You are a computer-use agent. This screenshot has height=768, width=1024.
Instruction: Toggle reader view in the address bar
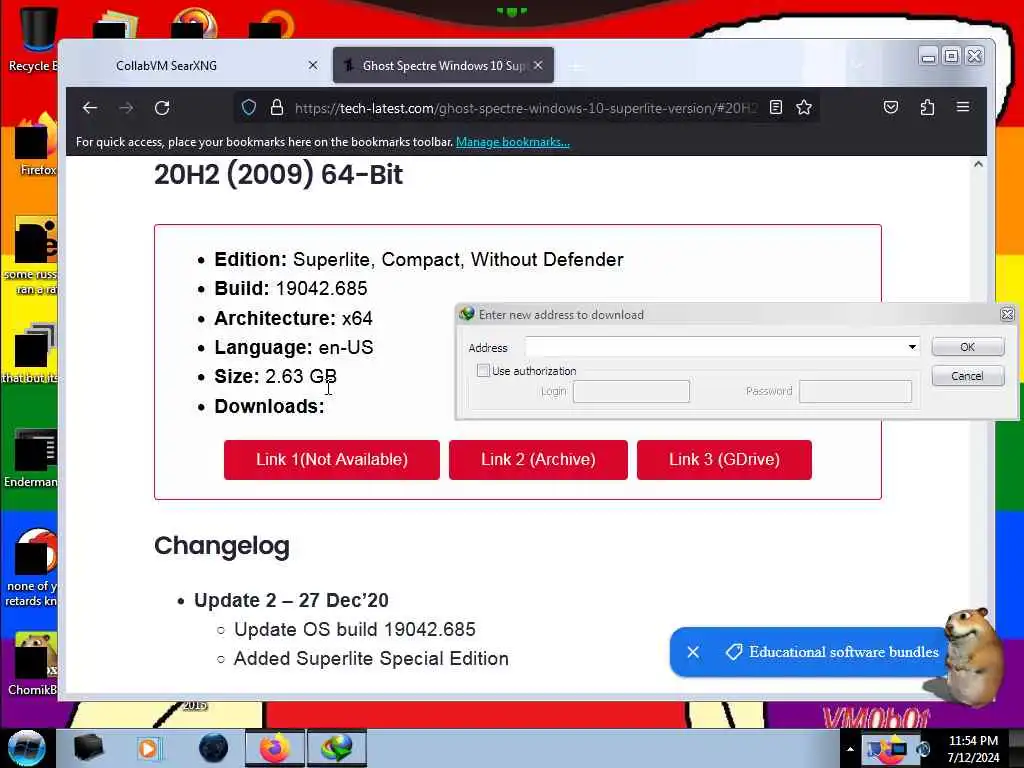coord(775,108)
